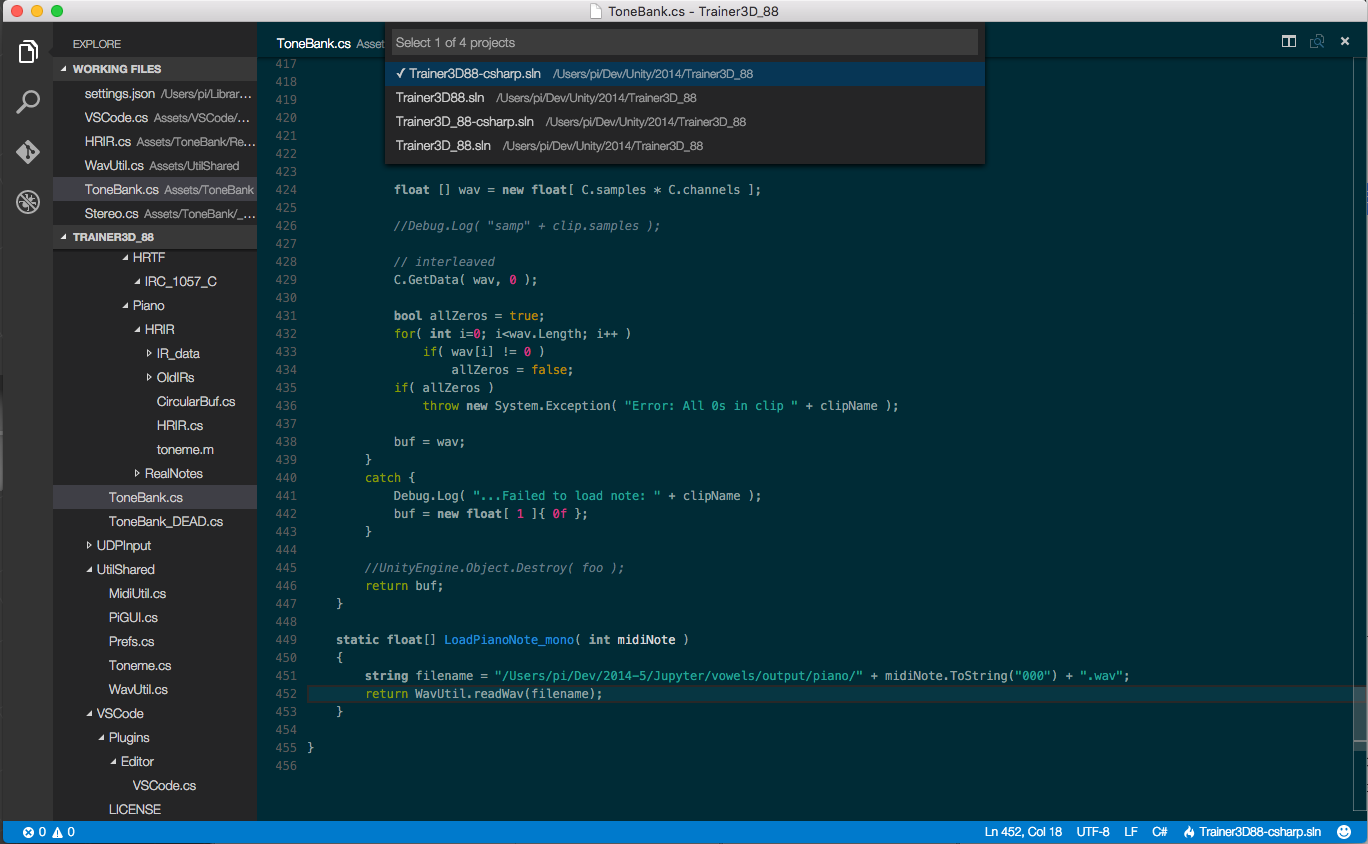Image resolution: width=1368 pixels, height=844 pixels.
Task: Click the smiley feedback icon in the status bar
Action: coord(1344,832)
